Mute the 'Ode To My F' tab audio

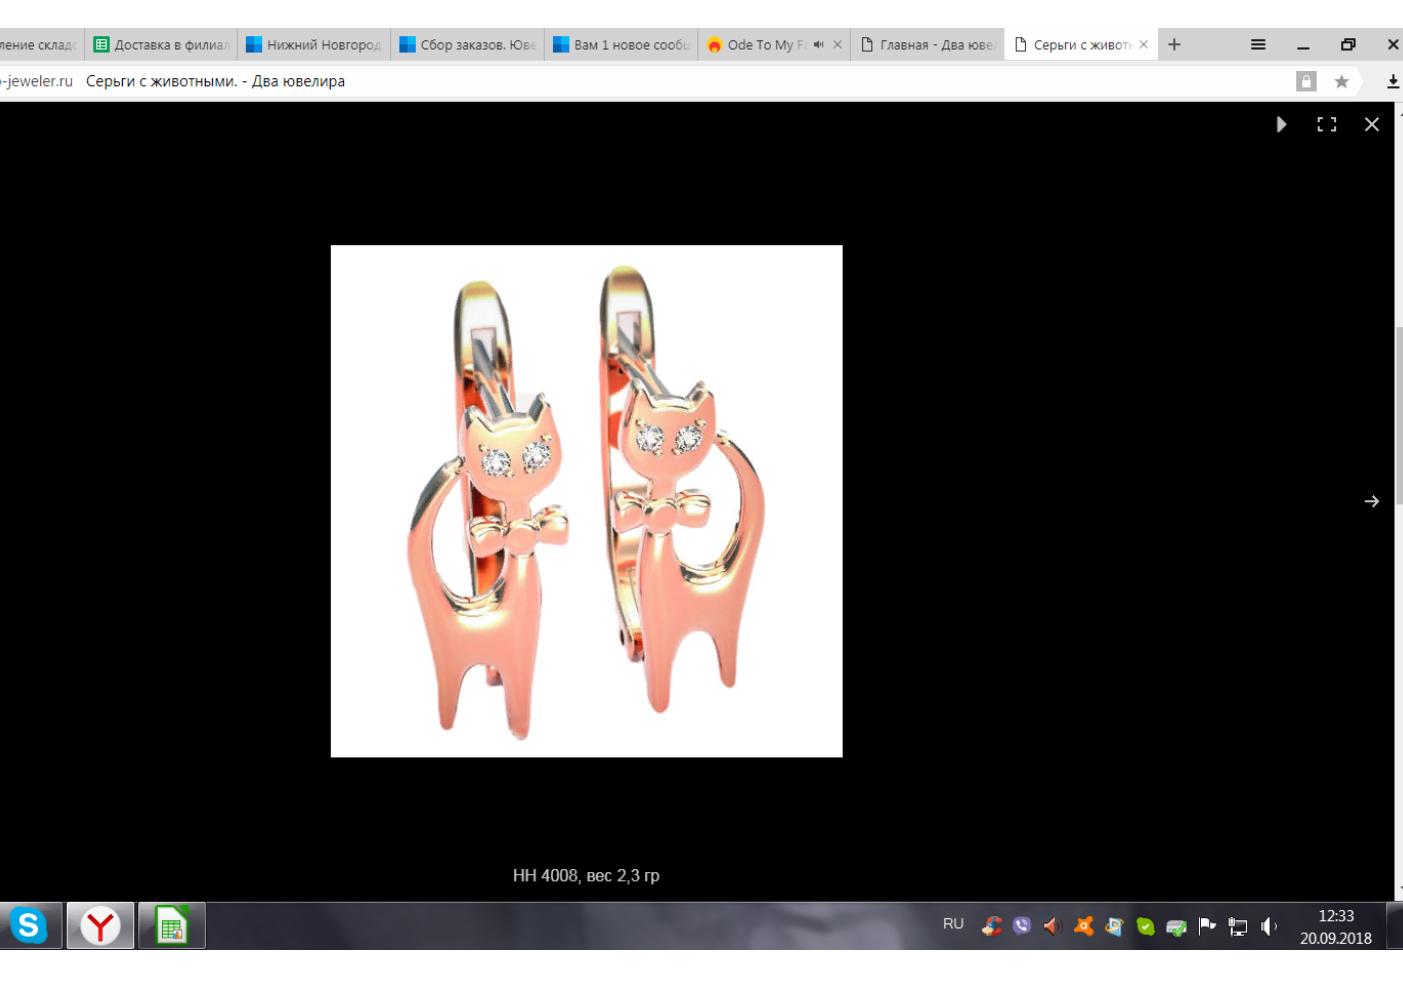tap(818, 44)
